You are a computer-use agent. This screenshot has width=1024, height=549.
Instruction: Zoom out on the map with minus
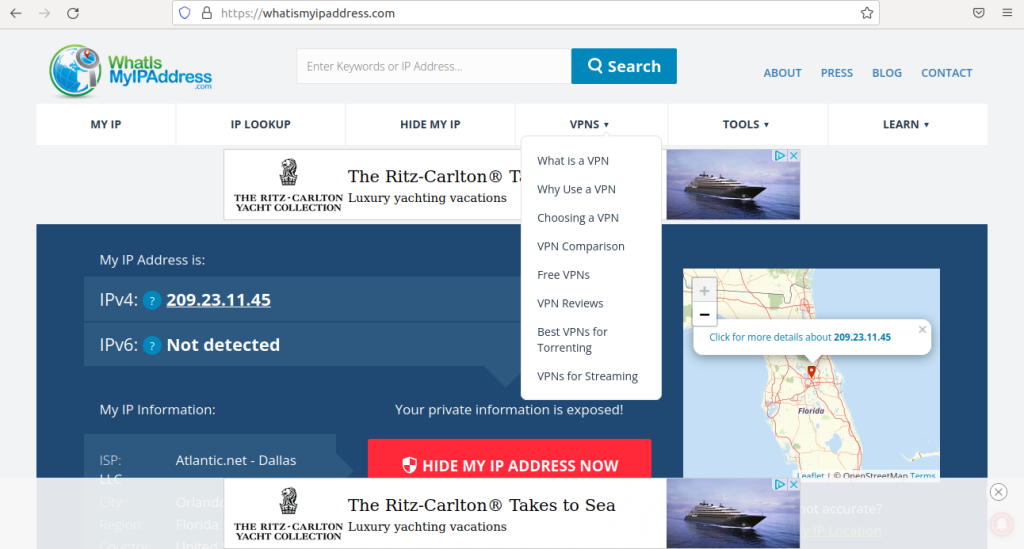pyautogui.click(x=704, y=315)
